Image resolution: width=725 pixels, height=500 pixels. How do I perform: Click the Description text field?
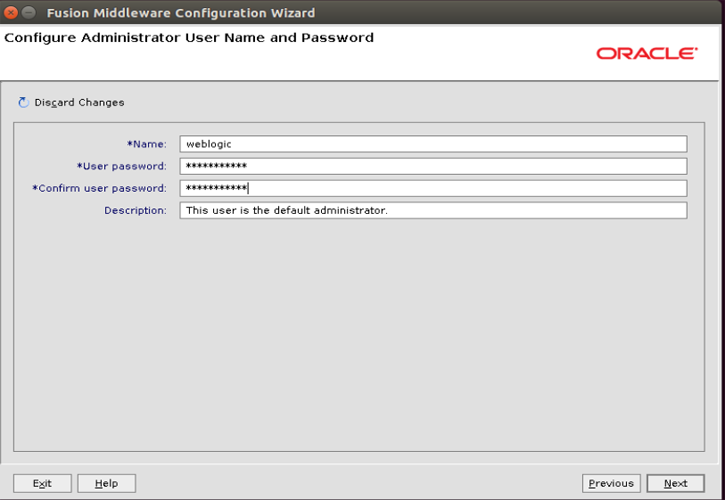click(x=433, y=210)
